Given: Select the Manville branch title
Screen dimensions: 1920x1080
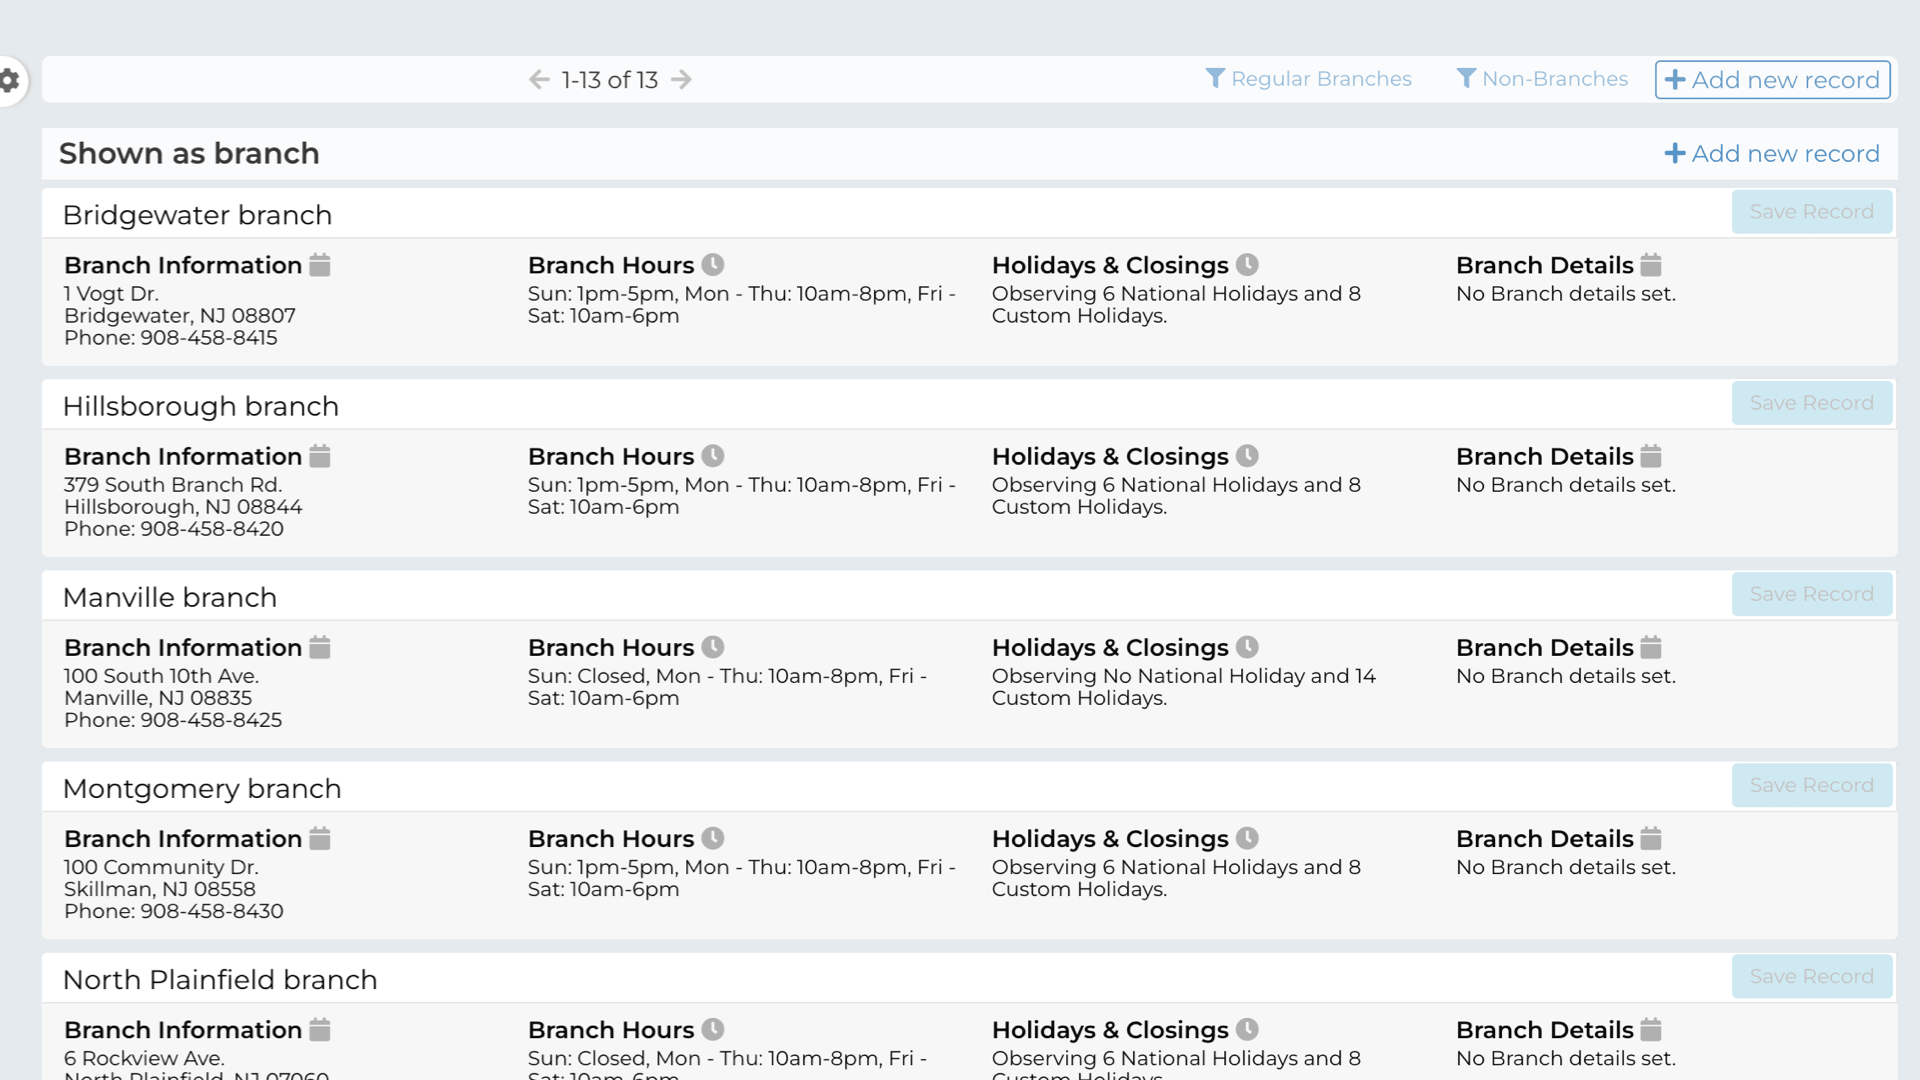Looking at the screenshot, I should (169, 597).
